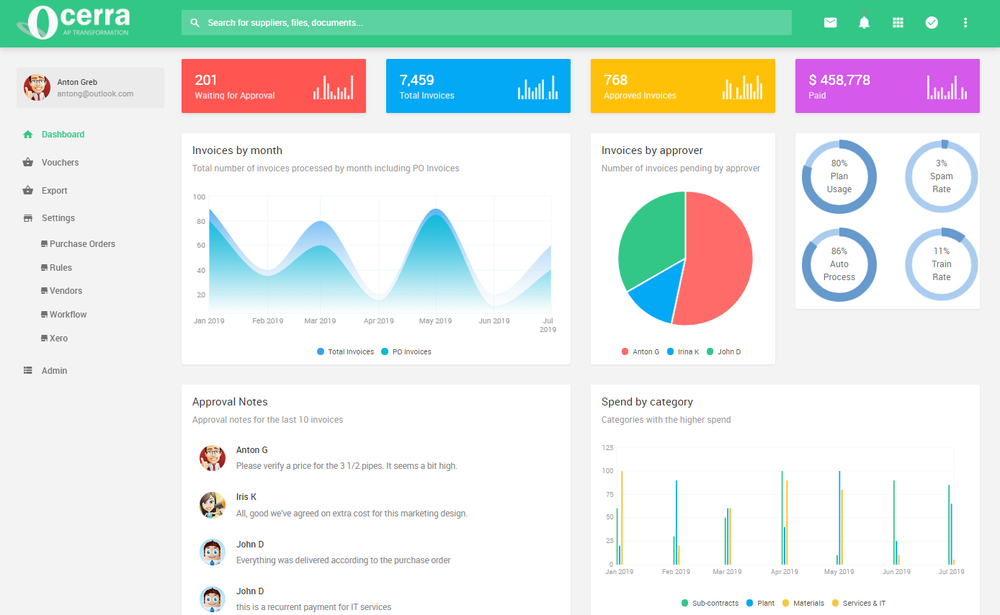Toggle Plant legend series

click(x=760, y=603)
